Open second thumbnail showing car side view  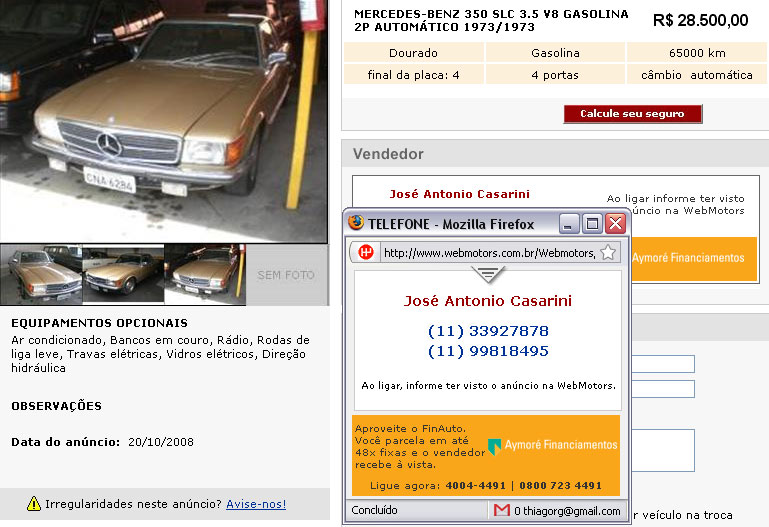click(123, 275)
